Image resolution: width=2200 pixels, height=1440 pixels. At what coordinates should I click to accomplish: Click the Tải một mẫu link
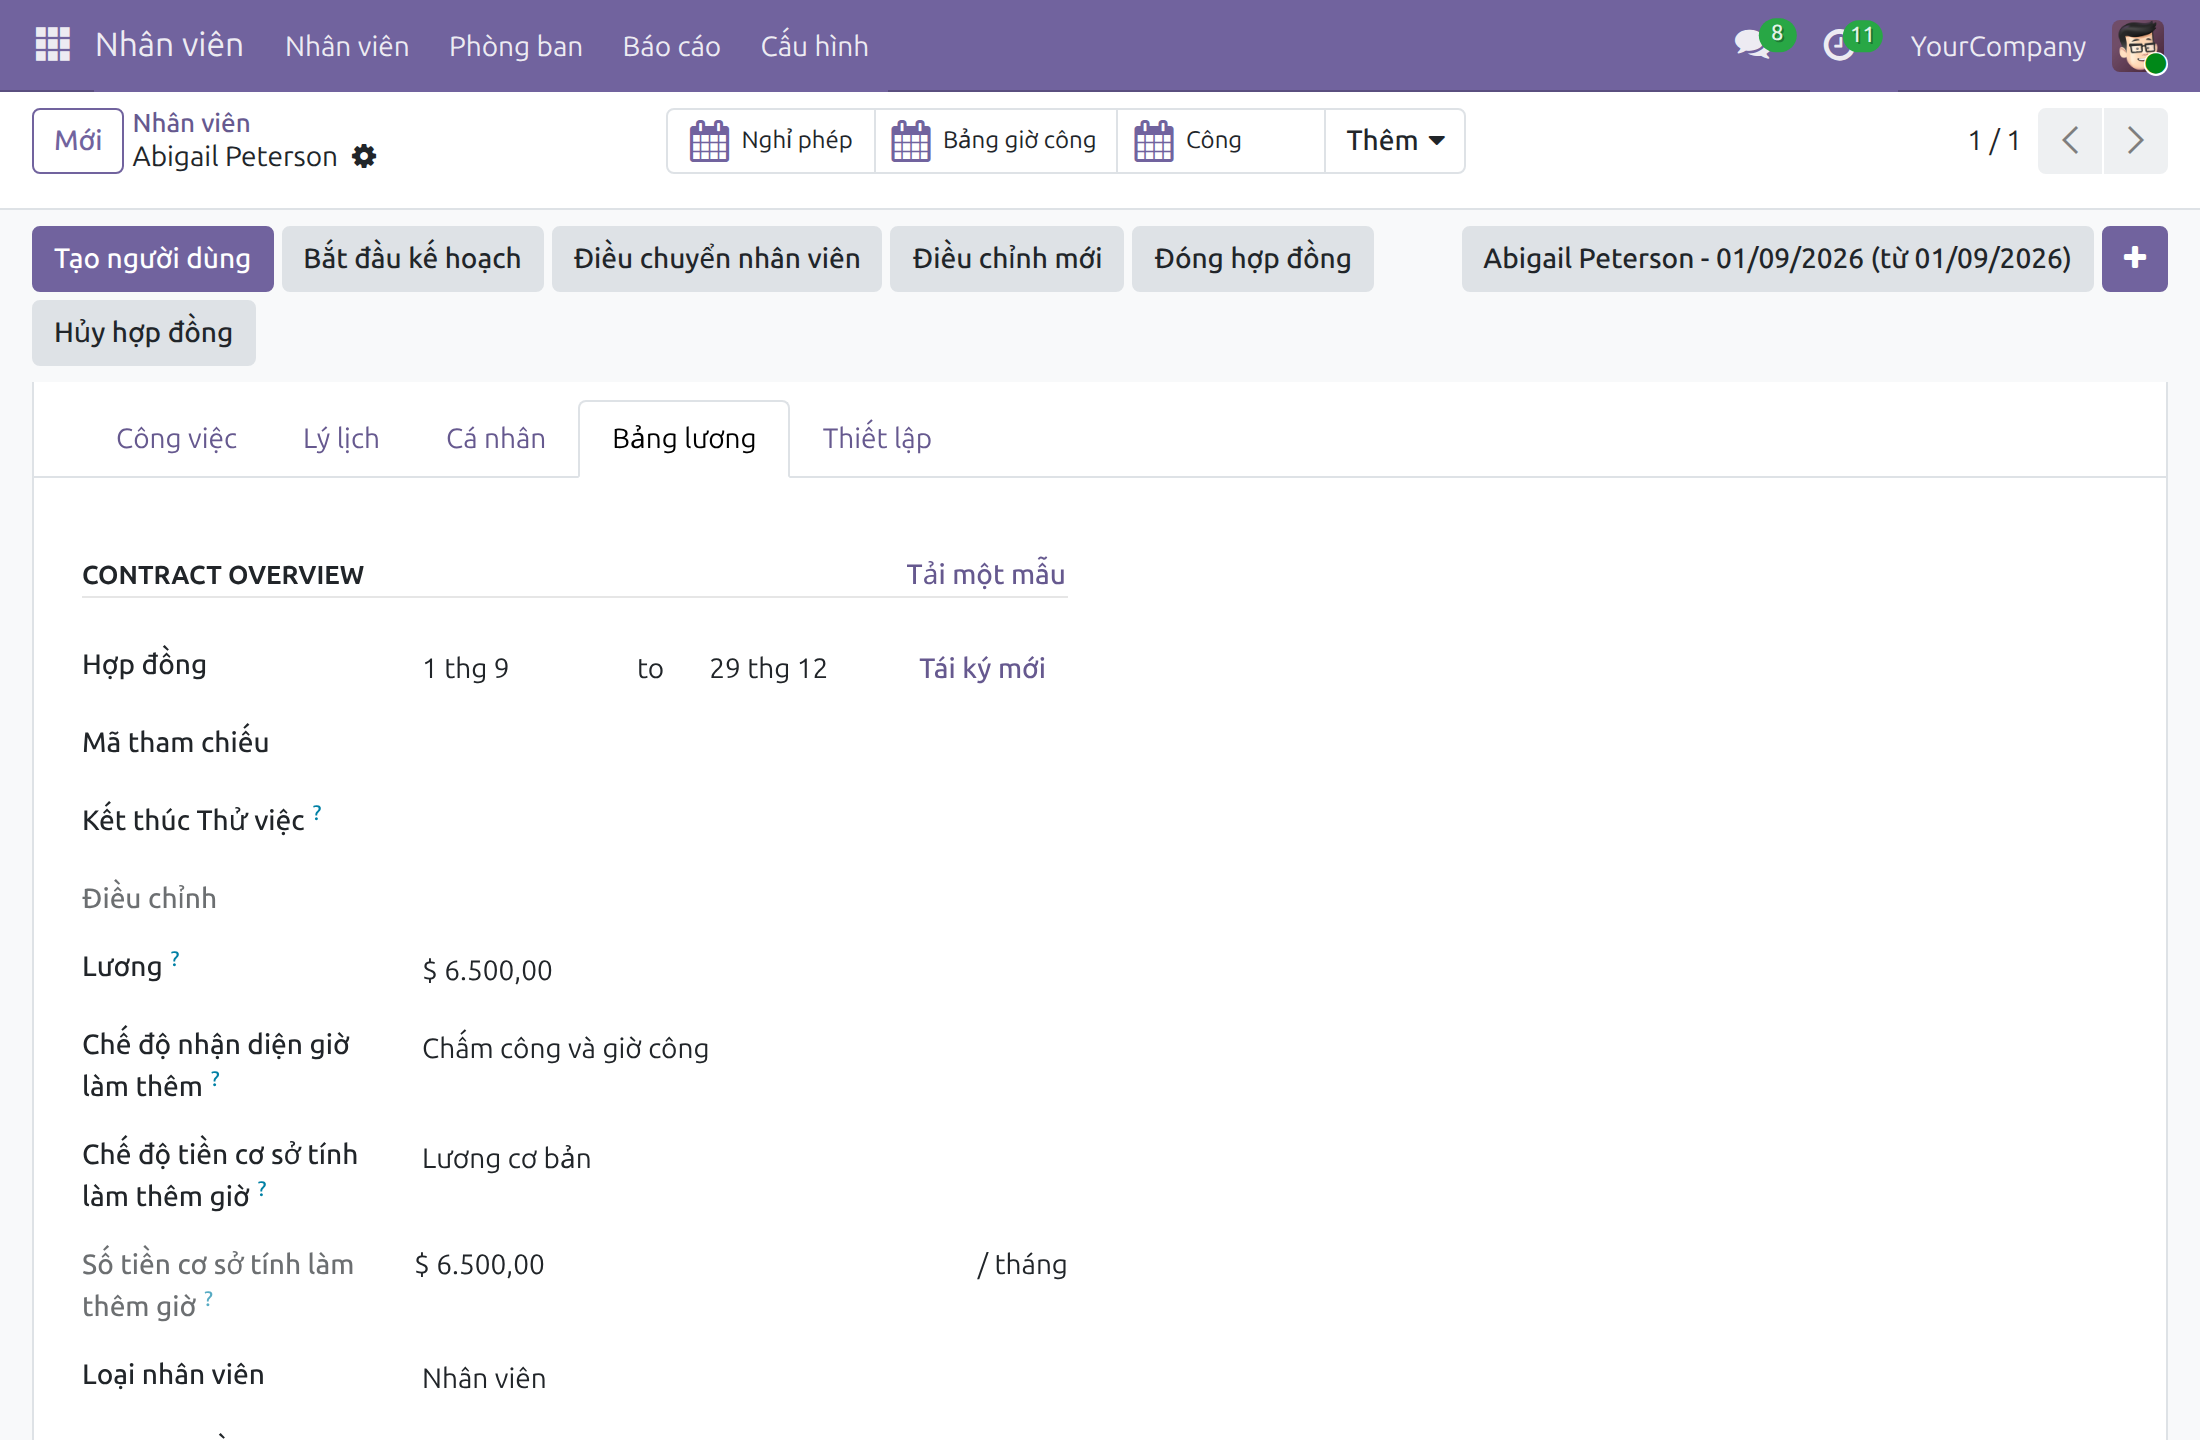tap(985, 575)
